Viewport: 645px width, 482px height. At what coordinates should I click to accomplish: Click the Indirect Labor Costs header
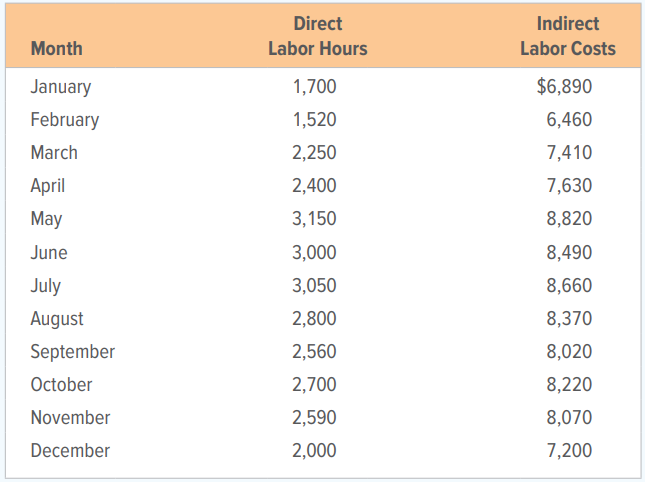pos(568,36)
